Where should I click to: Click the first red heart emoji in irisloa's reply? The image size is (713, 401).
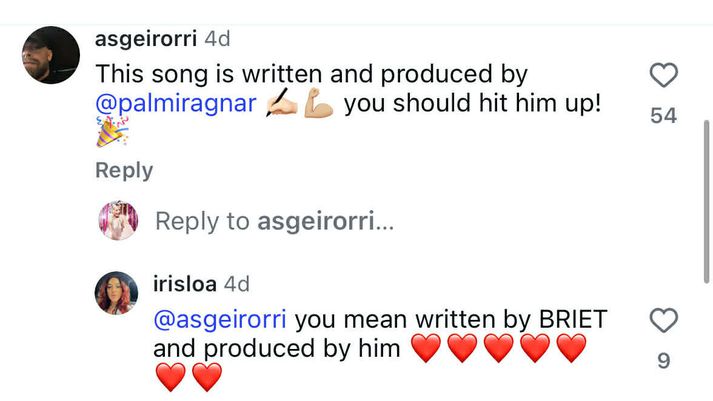tap(426, 349)
